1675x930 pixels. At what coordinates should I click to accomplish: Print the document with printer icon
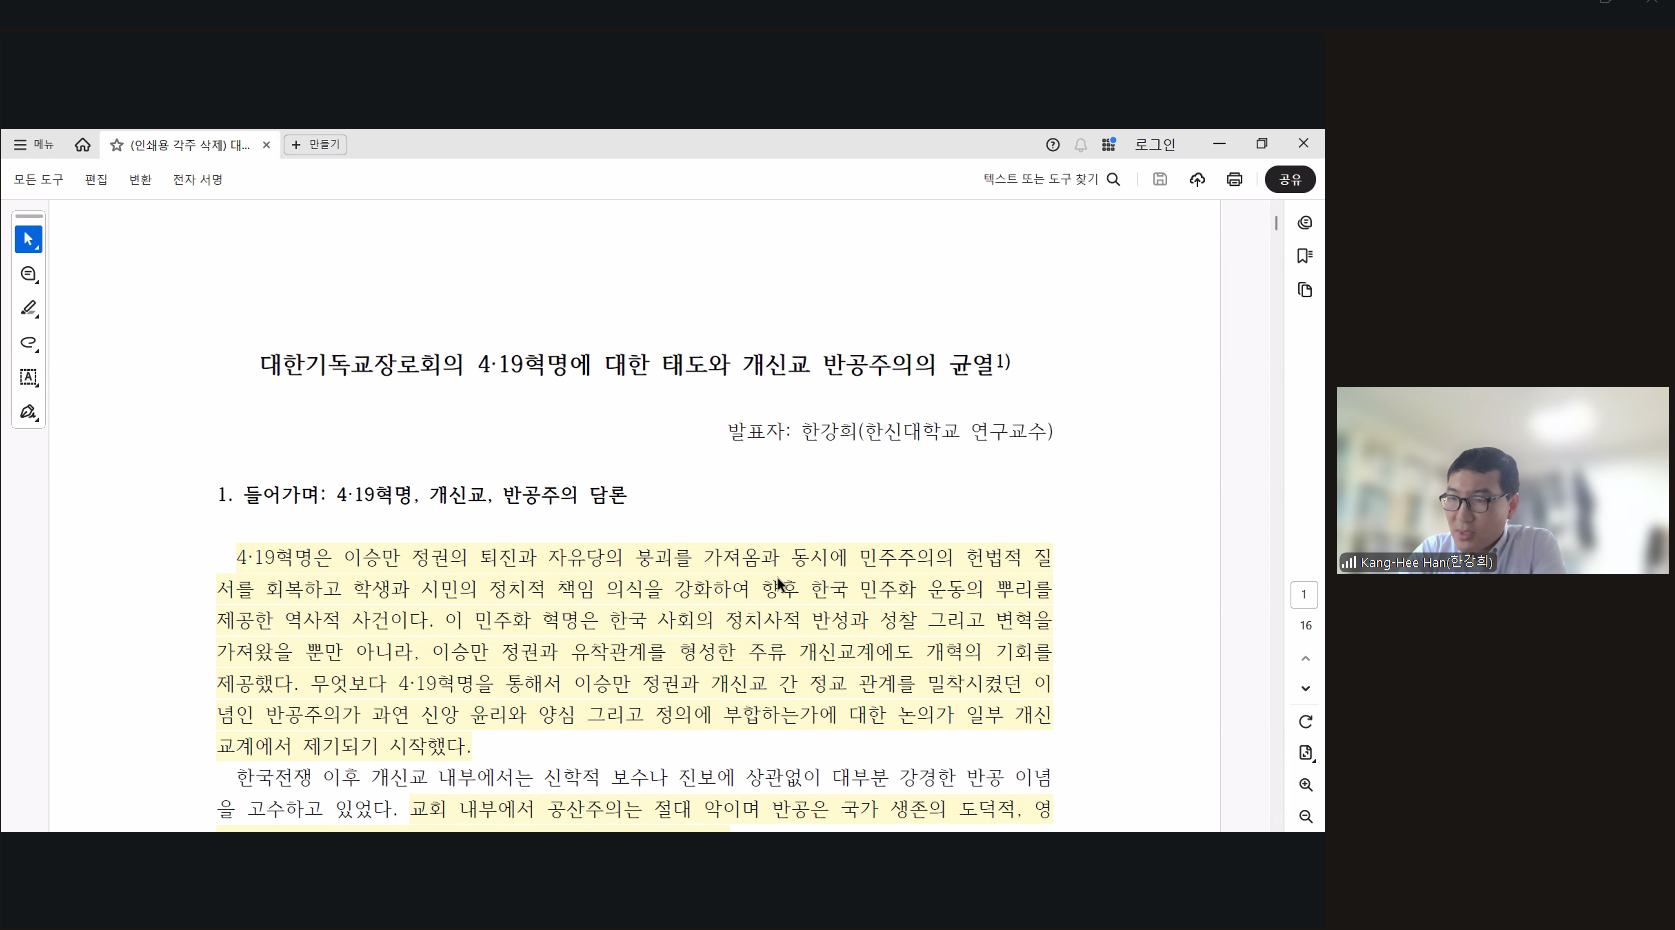coord(1234,179)
